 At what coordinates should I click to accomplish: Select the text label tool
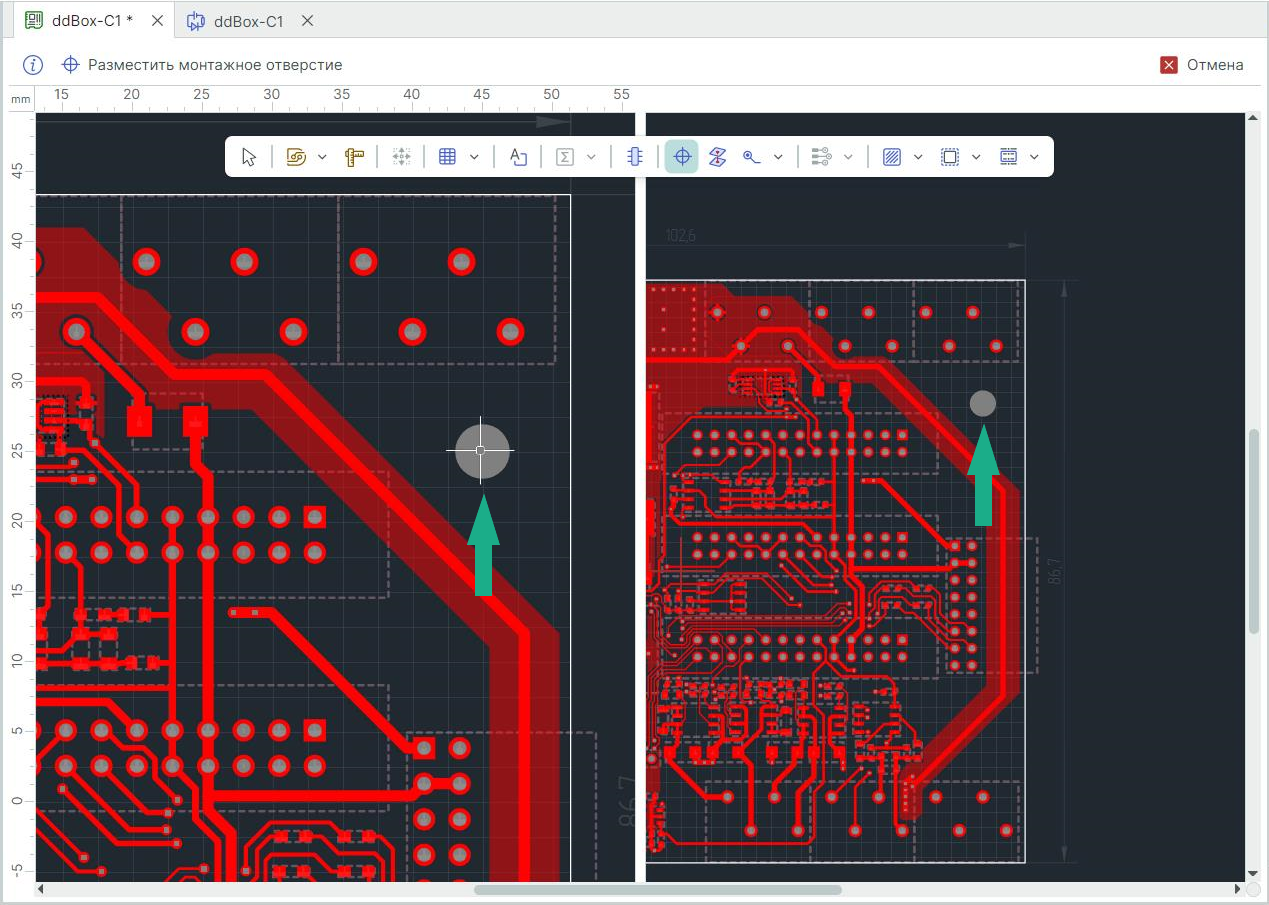518,157
